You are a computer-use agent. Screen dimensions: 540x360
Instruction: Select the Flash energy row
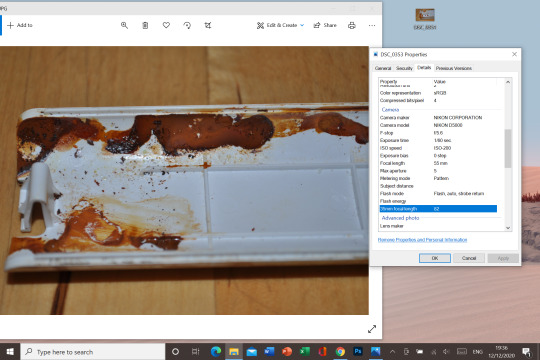438,201
